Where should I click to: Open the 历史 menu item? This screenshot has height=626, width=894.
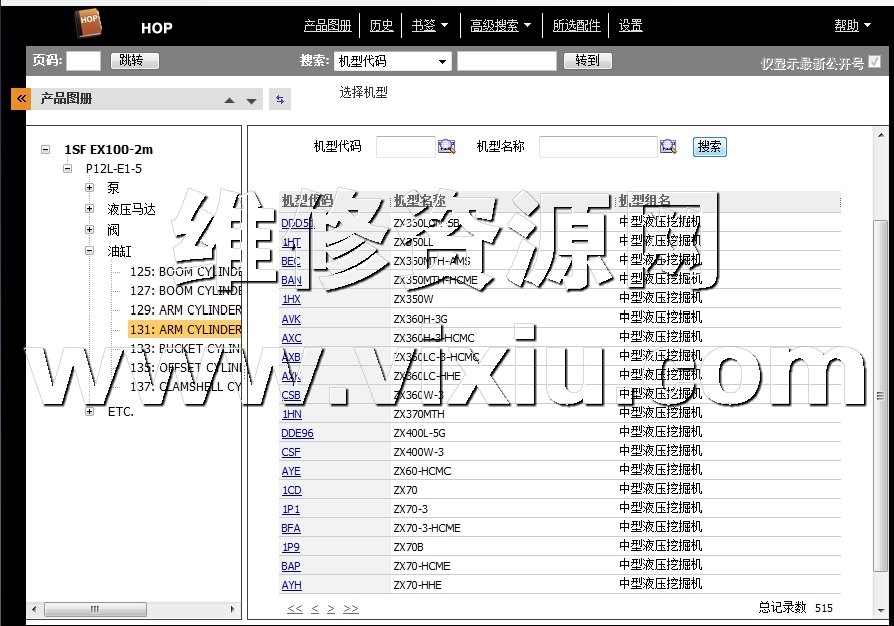381,26
